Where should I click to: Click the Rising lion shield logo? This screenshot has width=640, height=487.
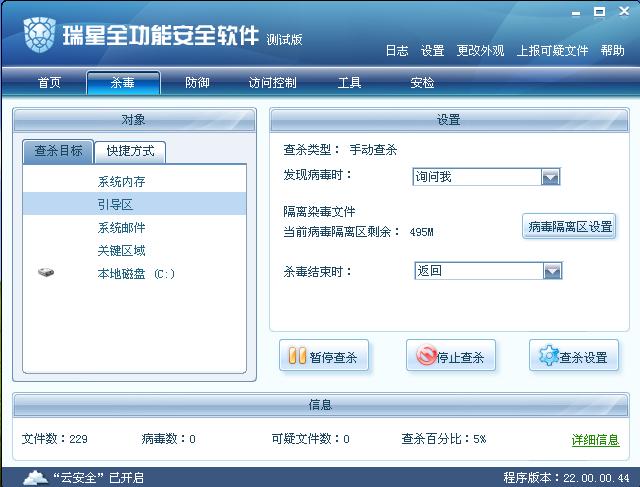pos(39,35)
